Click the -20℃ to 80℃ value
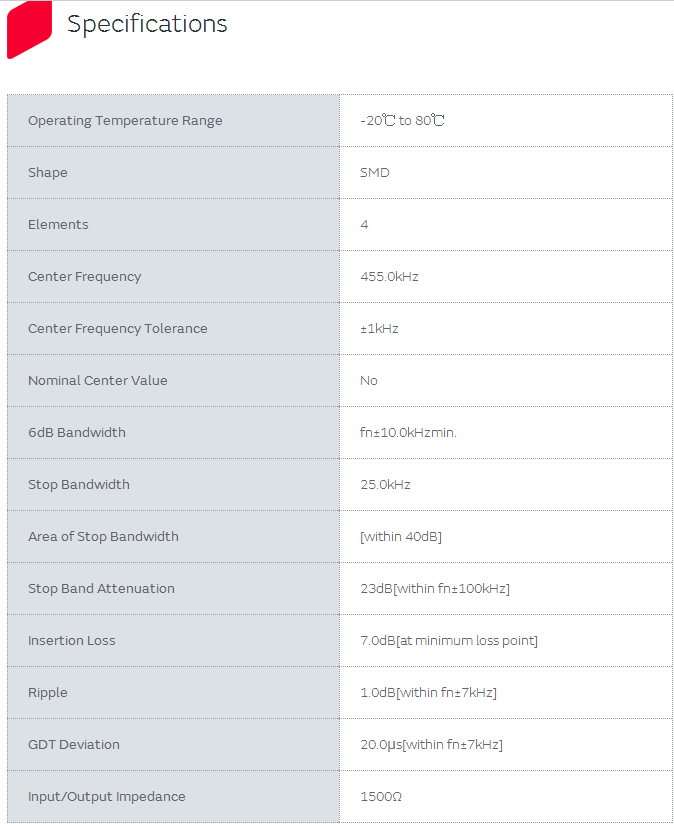The height and width of the screenshot is (824, 674). (402, 121)
